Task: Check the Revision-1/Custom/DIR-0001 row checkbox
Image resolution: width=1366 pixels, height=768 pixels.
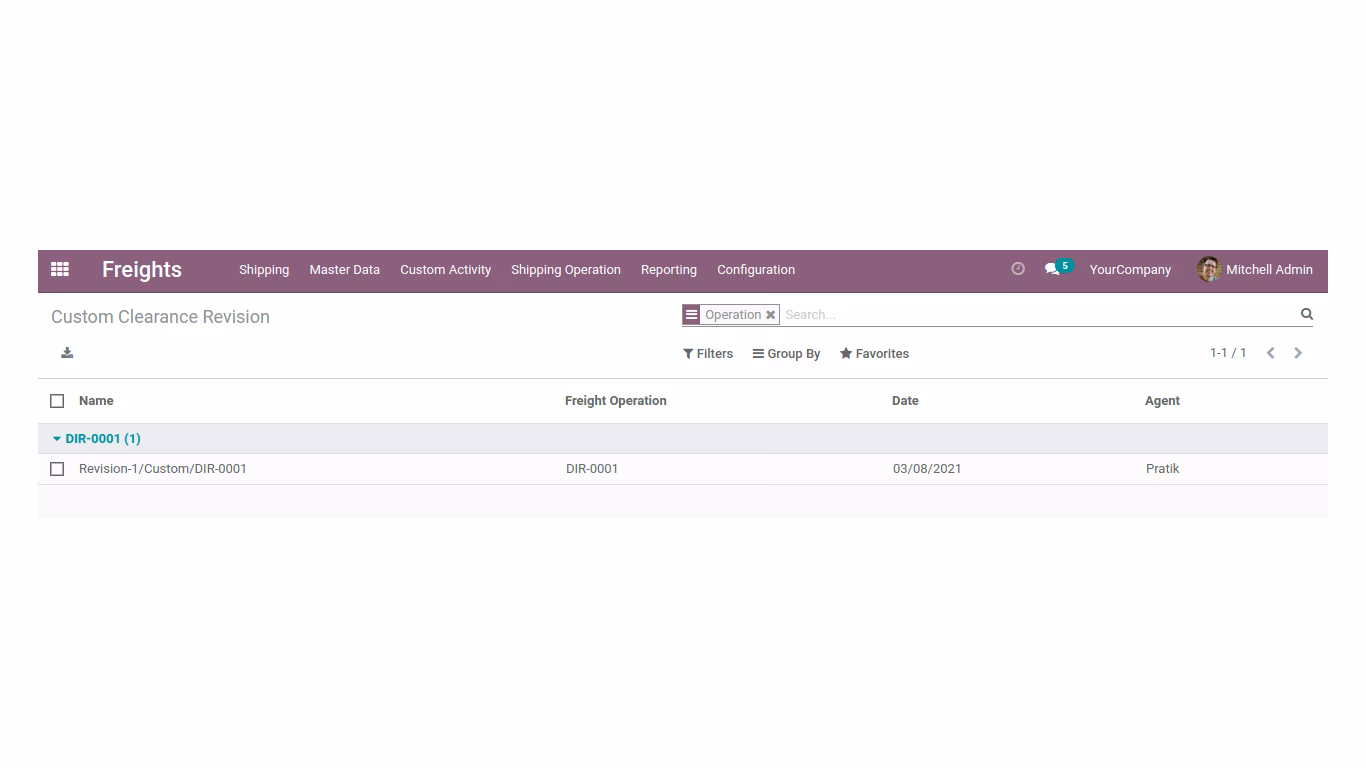Action: [57, 469]
